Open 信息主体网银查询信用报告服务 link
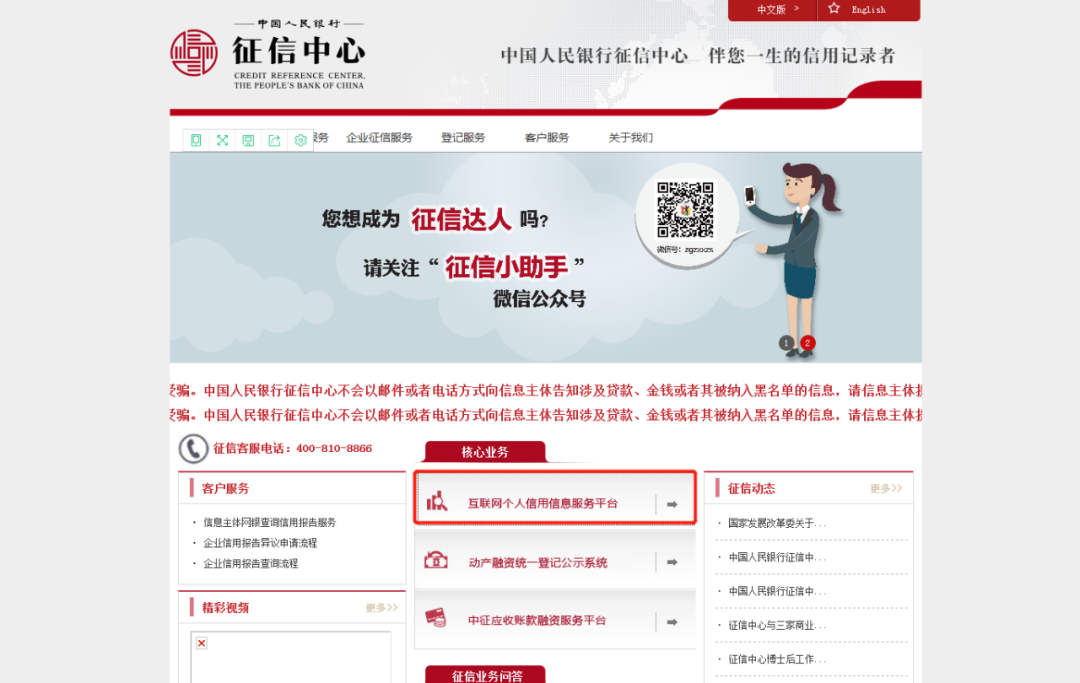 pyautogui.click(x=269, y=523)
